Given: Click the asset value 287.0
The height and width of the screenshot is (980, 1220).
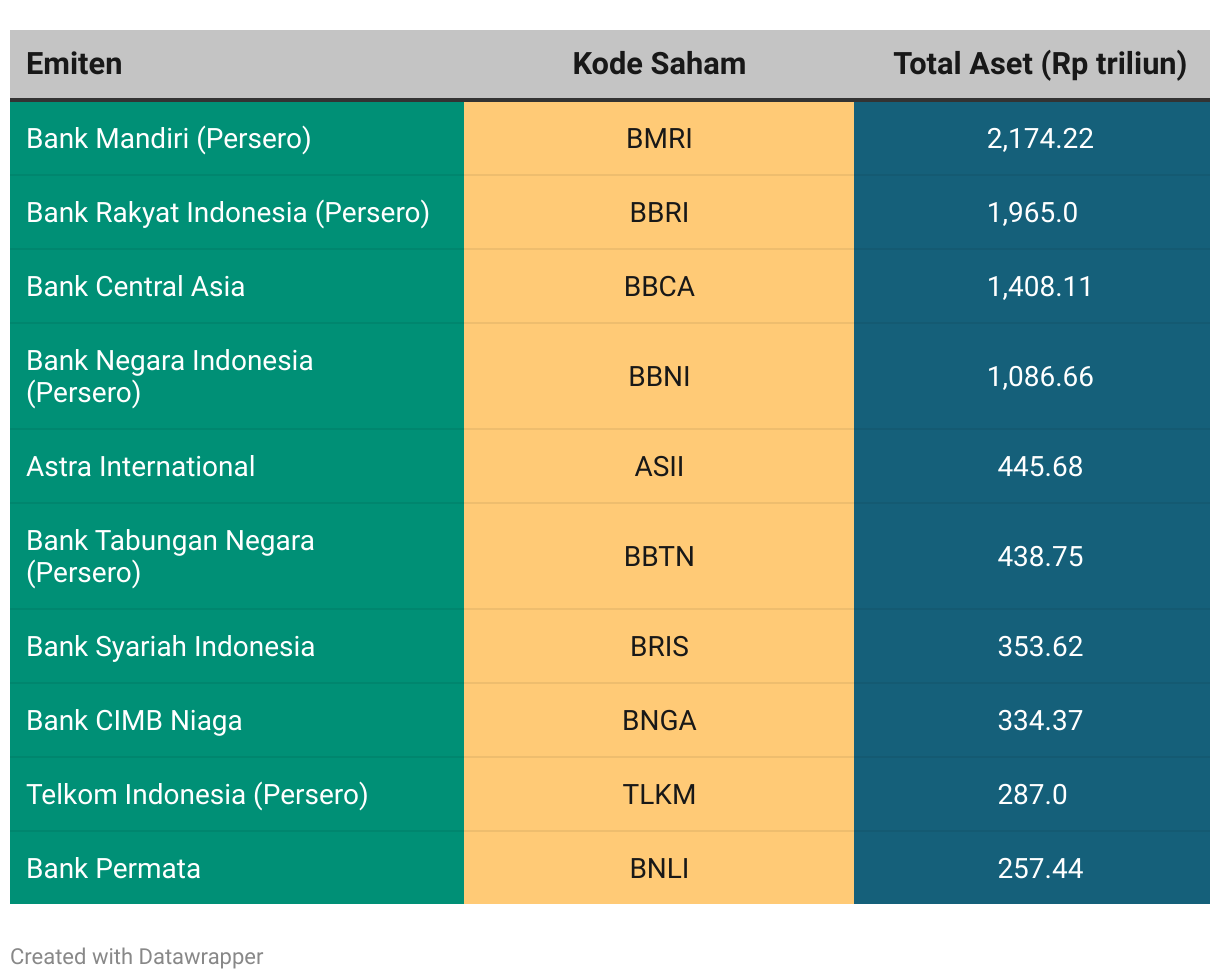Looking at the screenshot, I should tap(1032, 794).
